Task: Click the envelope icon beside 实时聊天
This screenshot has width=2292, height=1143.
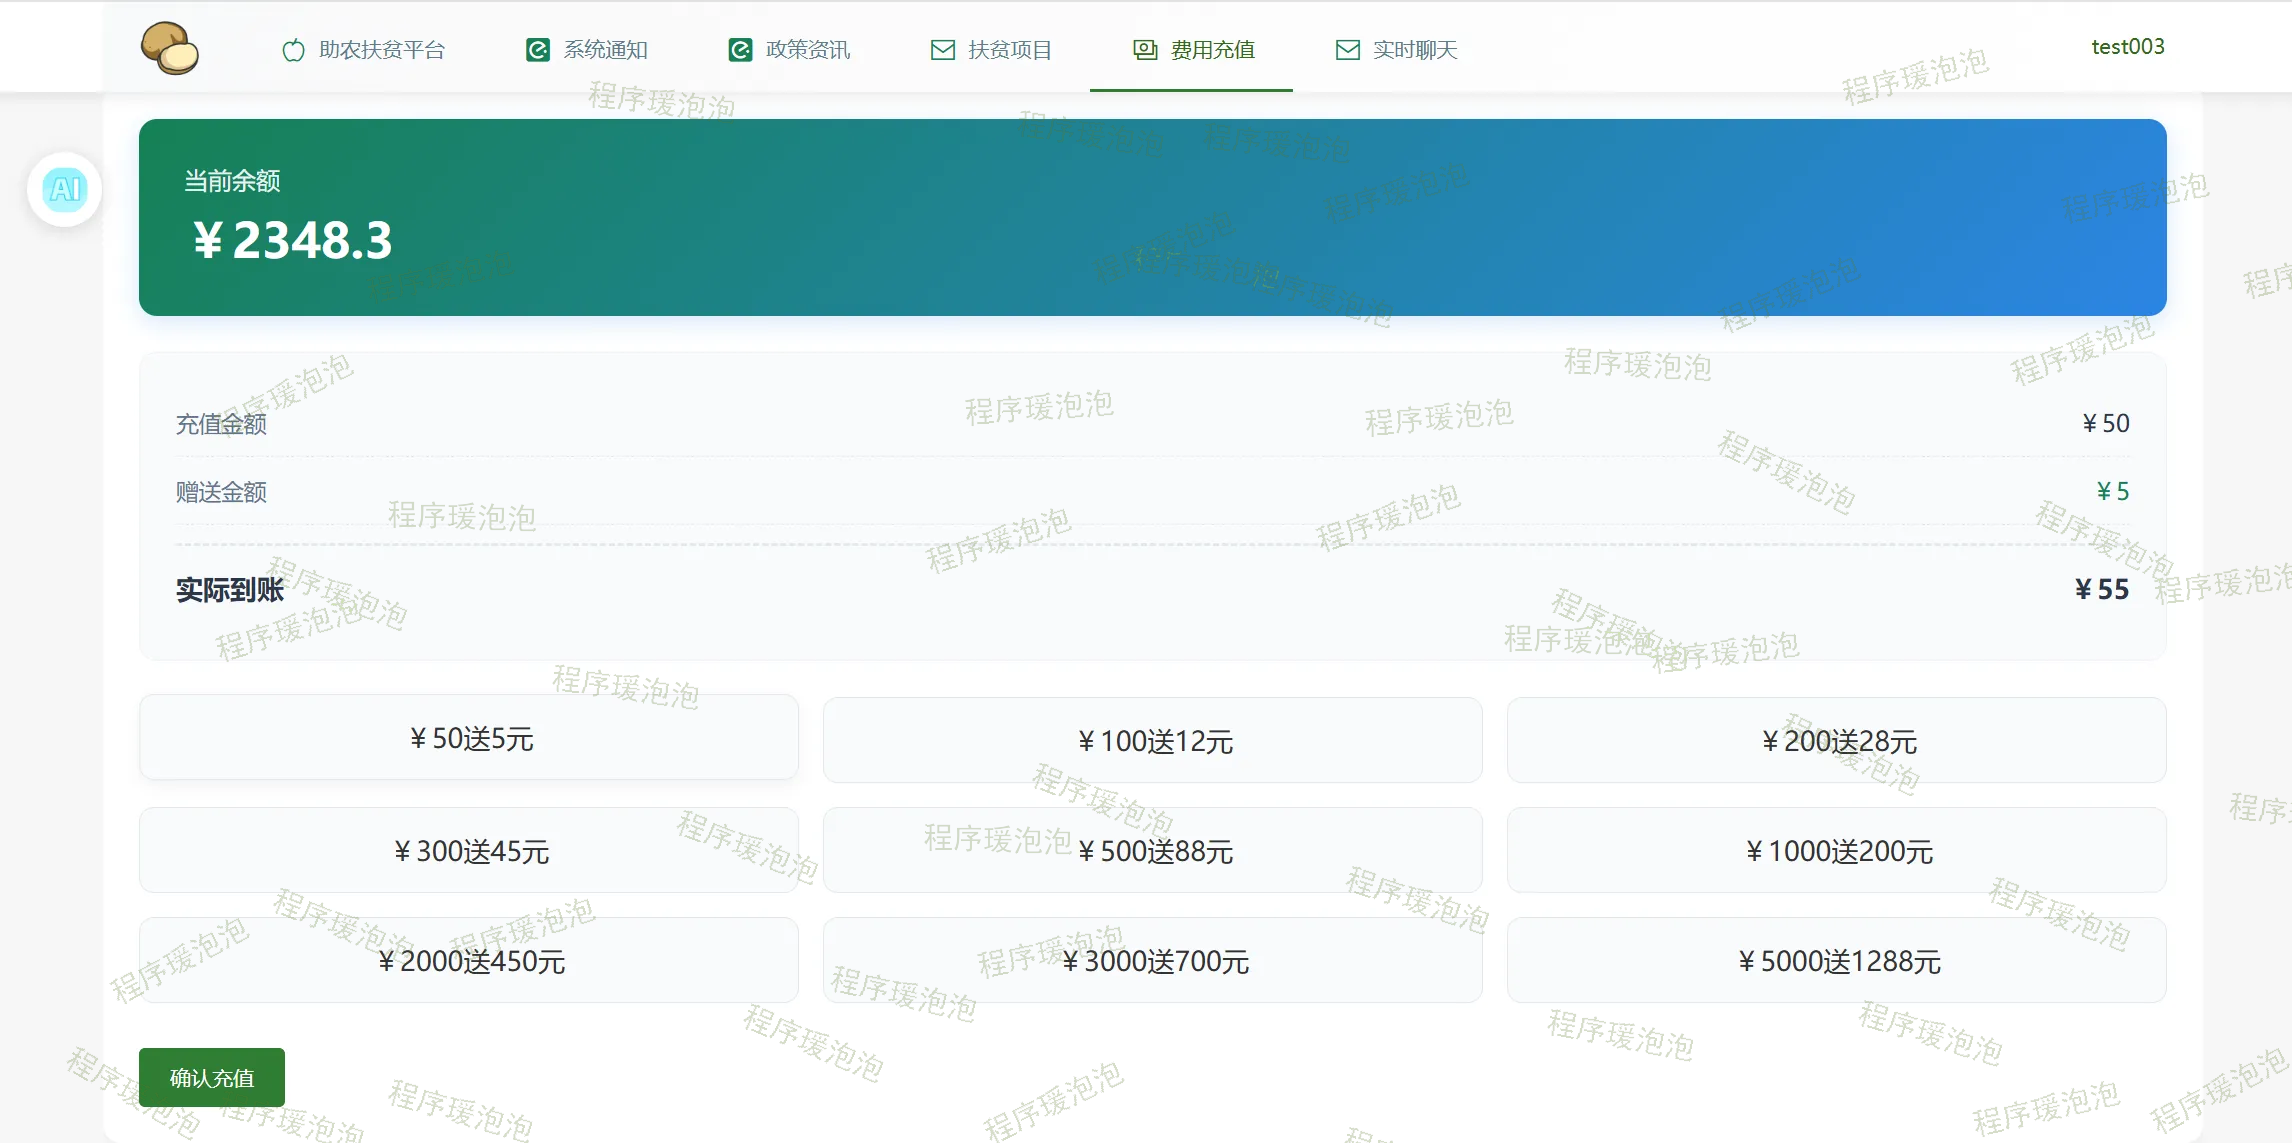Action: coord(1347,50)
